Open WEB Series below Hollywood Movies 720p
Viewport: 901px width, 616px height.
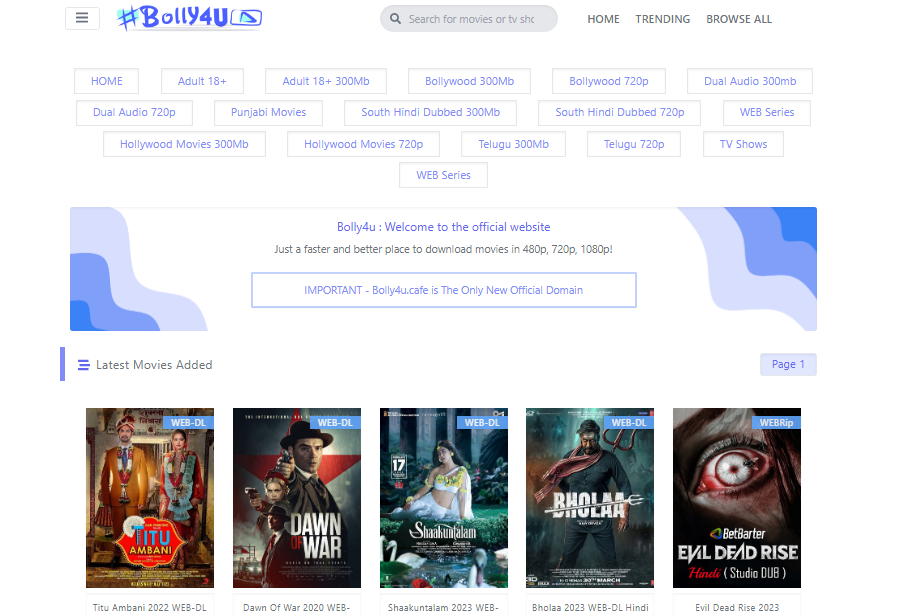(x=444, y=175)
